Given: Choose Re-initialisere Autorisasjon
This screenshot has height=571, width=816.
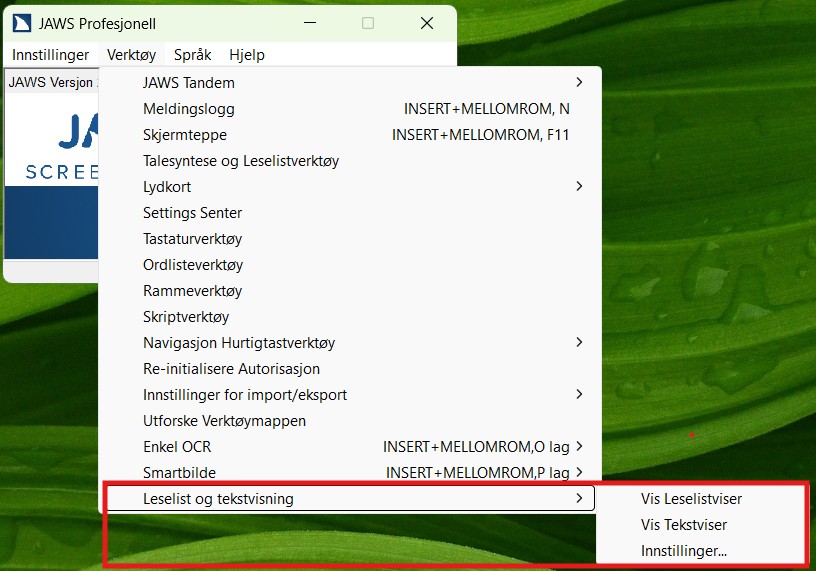Looking at the screenshot, I should [350, 369].
